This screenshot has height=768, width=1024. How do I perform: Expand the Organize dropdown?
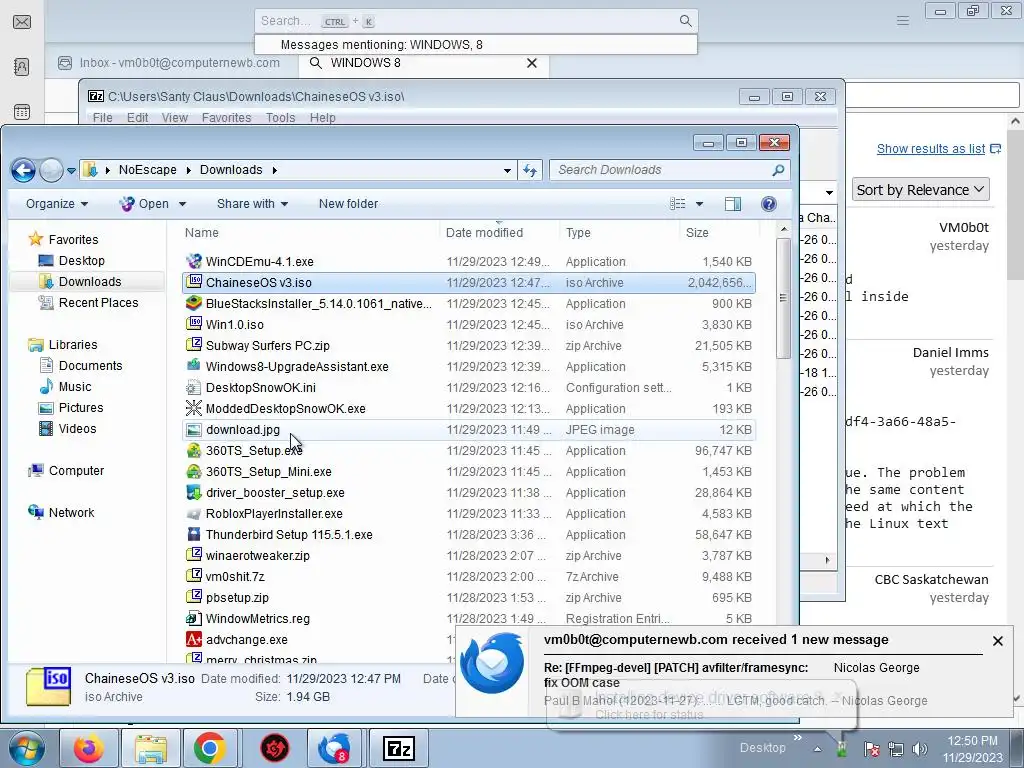coord(57,204)
